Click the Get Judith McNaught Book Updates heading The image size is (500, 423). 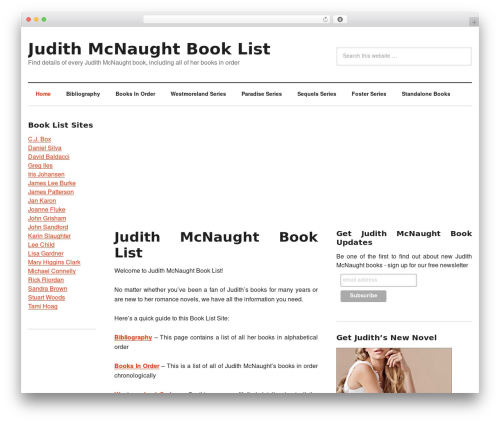pyautogui.click(x=404, y=238)
